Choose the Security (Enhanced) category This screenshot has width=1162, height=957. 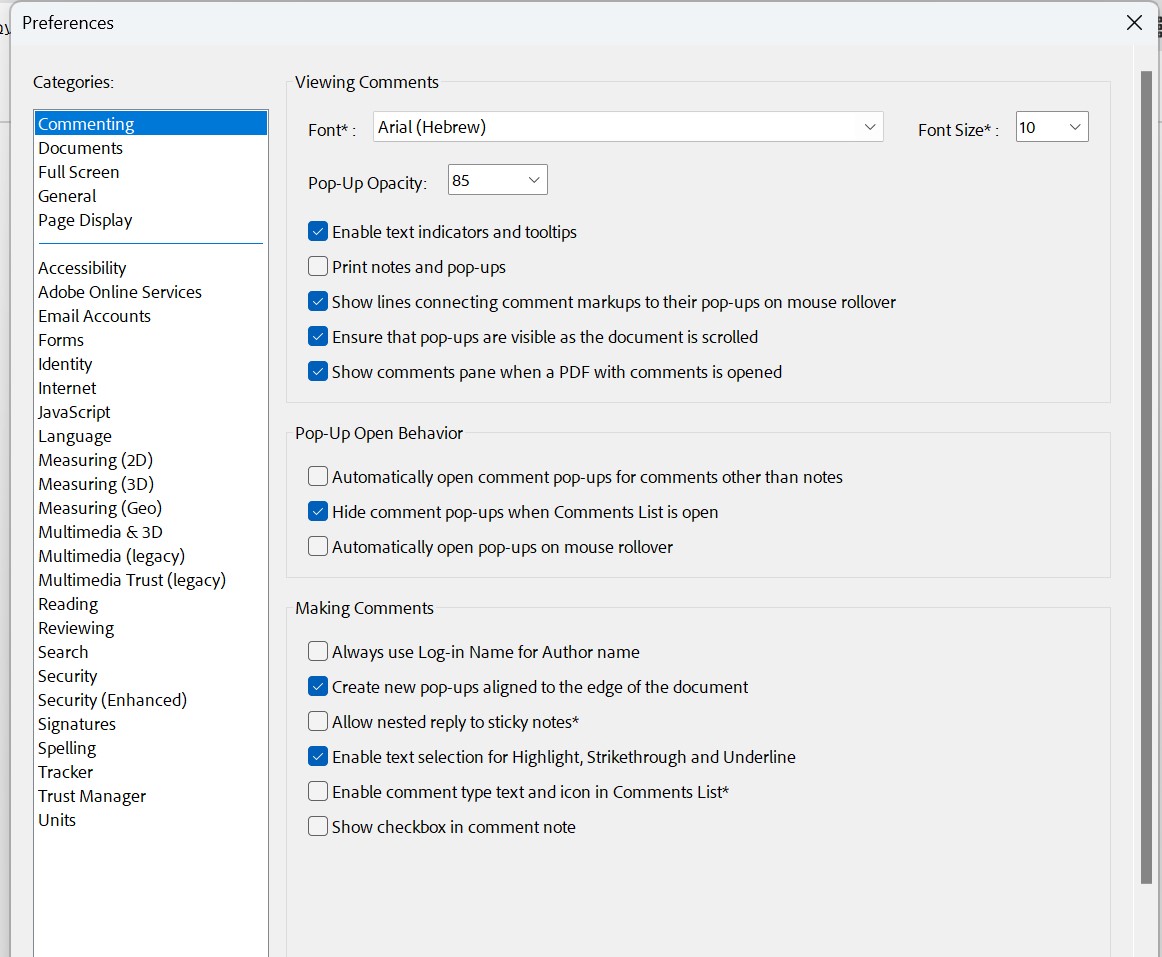point(112,700)
